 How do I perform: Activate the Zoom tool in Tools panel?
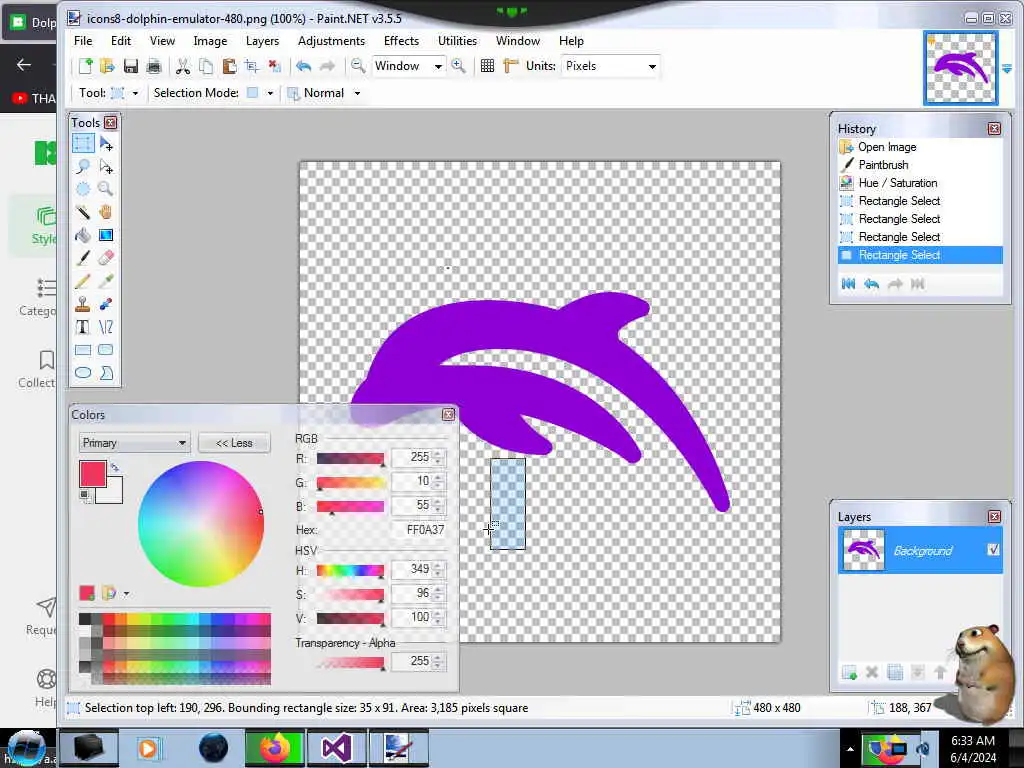[x=106, y=189]
